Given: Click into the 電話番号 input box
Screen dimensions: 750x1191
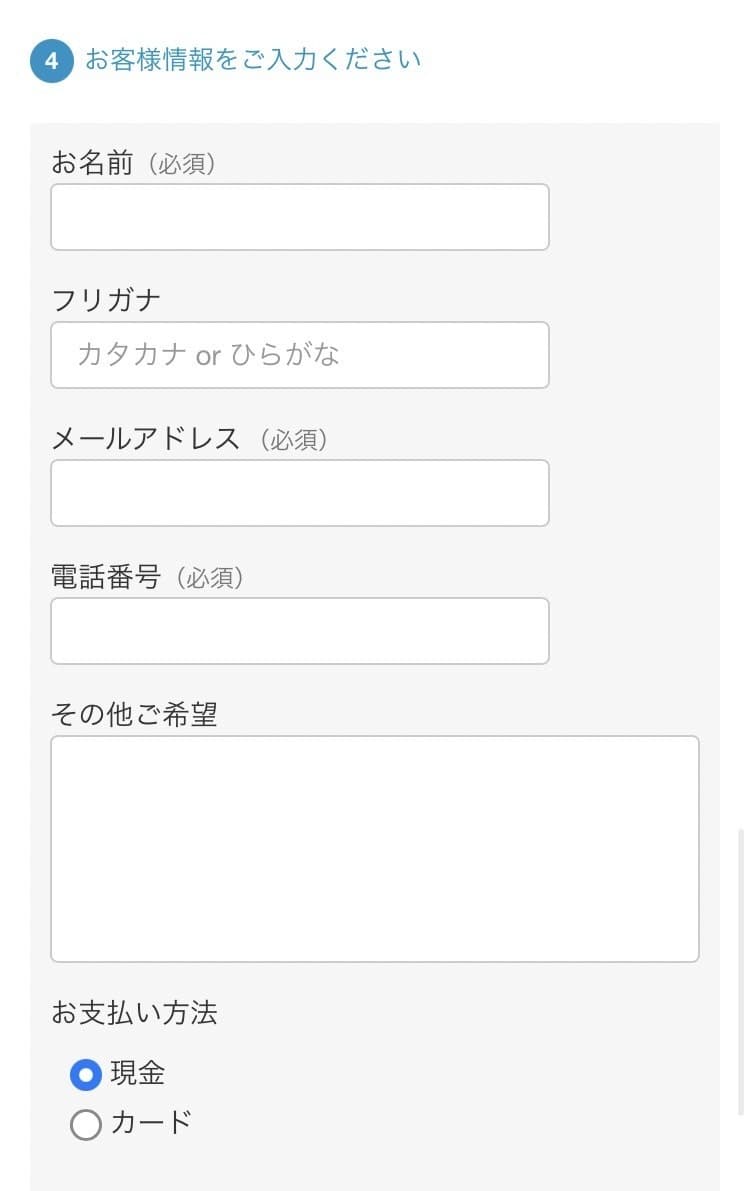Looking at the screenshot, I should (300, 631).
